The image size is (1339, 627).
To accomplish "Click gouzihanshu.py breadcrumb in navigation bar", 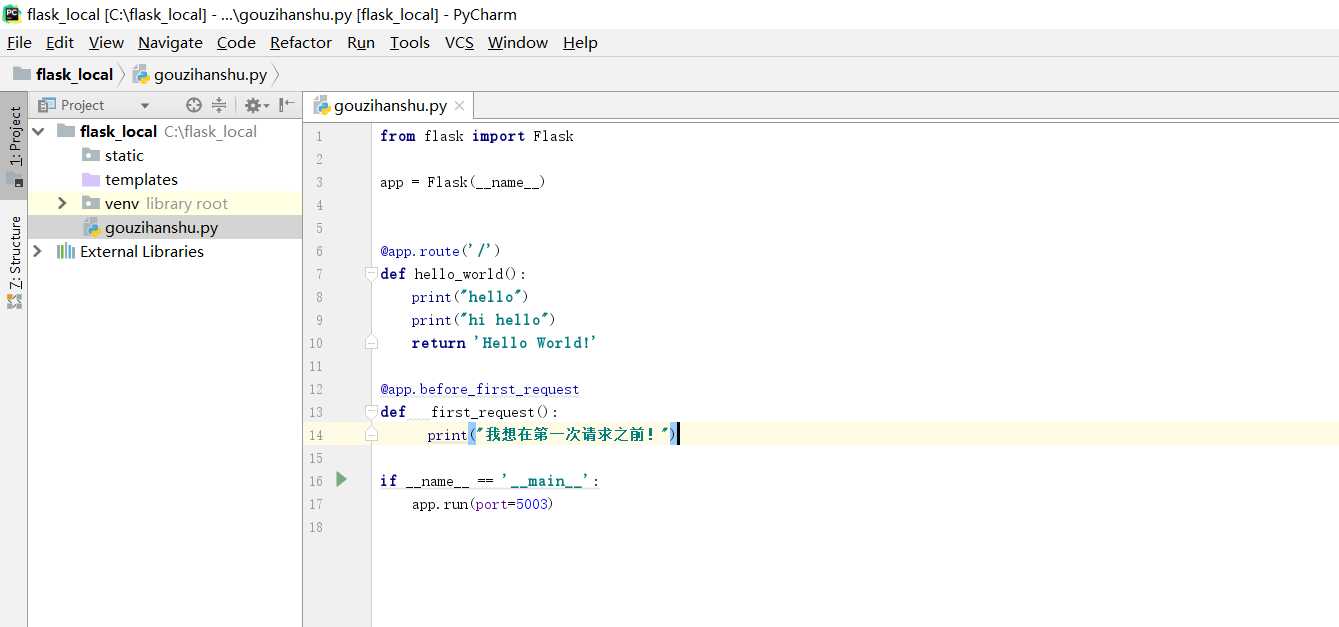I will point(200,74).
